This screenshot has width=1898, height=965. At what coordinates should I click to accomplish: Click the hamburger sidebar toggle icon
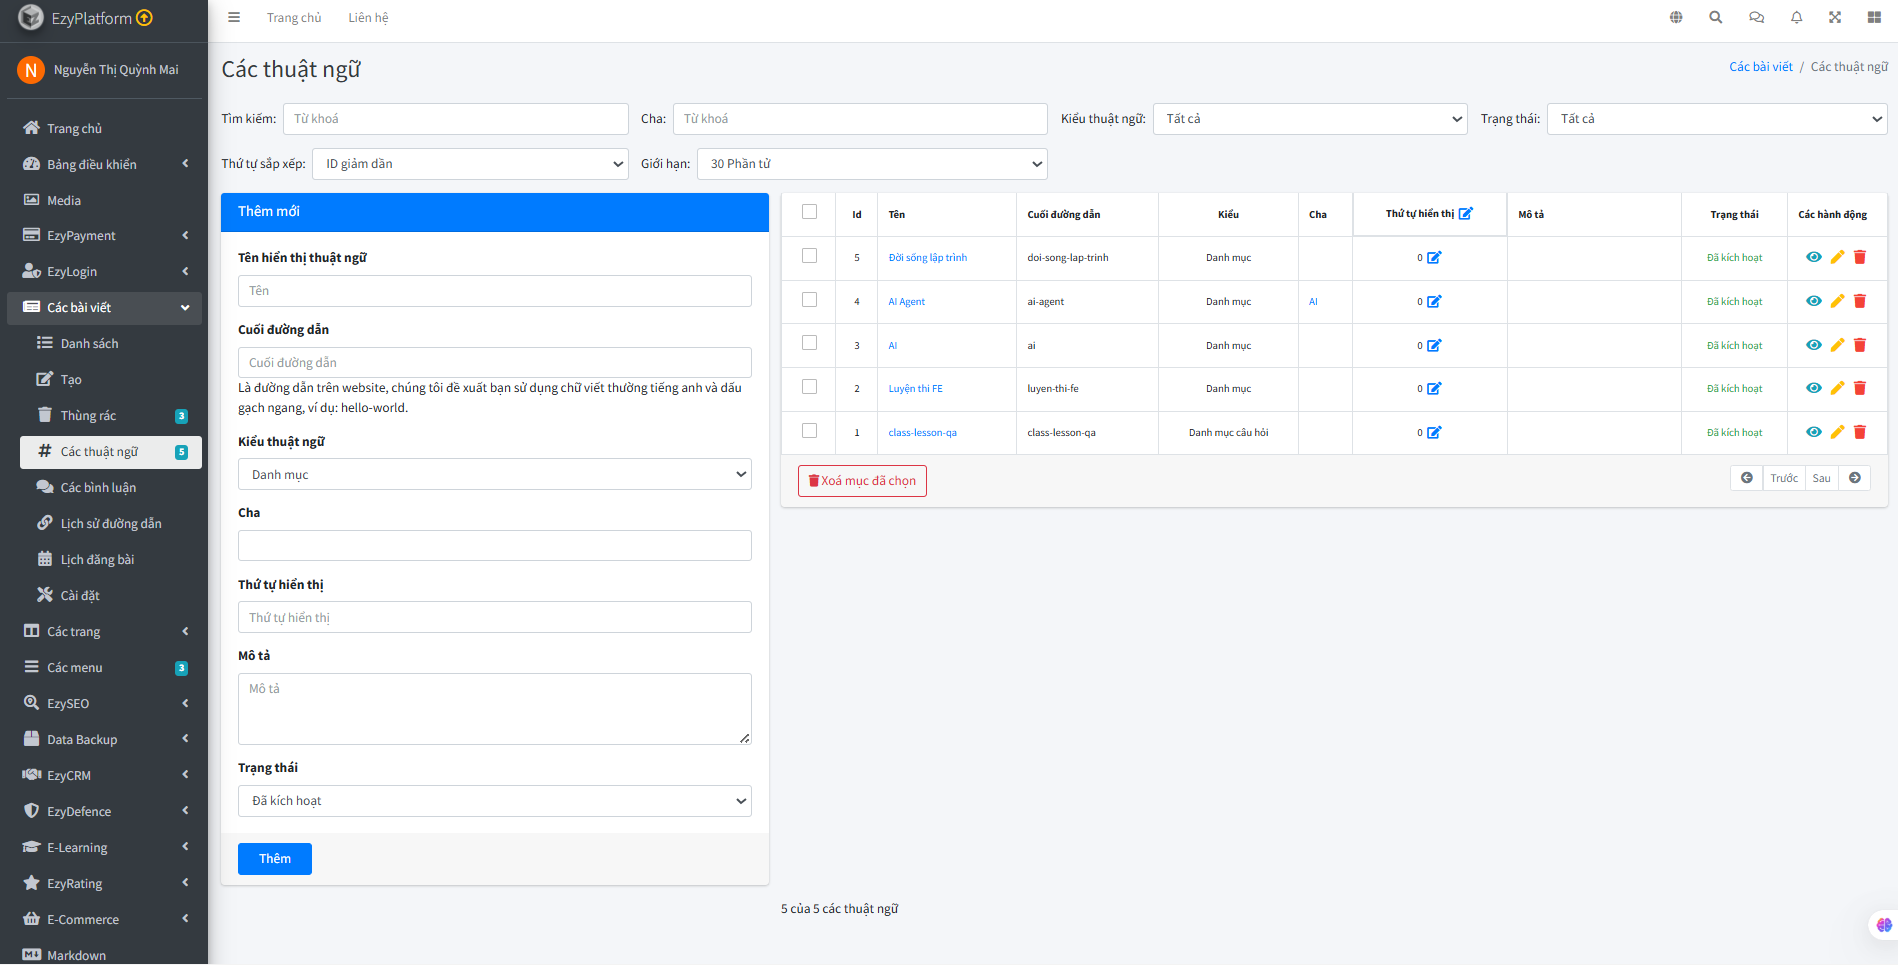pos(234,18)
